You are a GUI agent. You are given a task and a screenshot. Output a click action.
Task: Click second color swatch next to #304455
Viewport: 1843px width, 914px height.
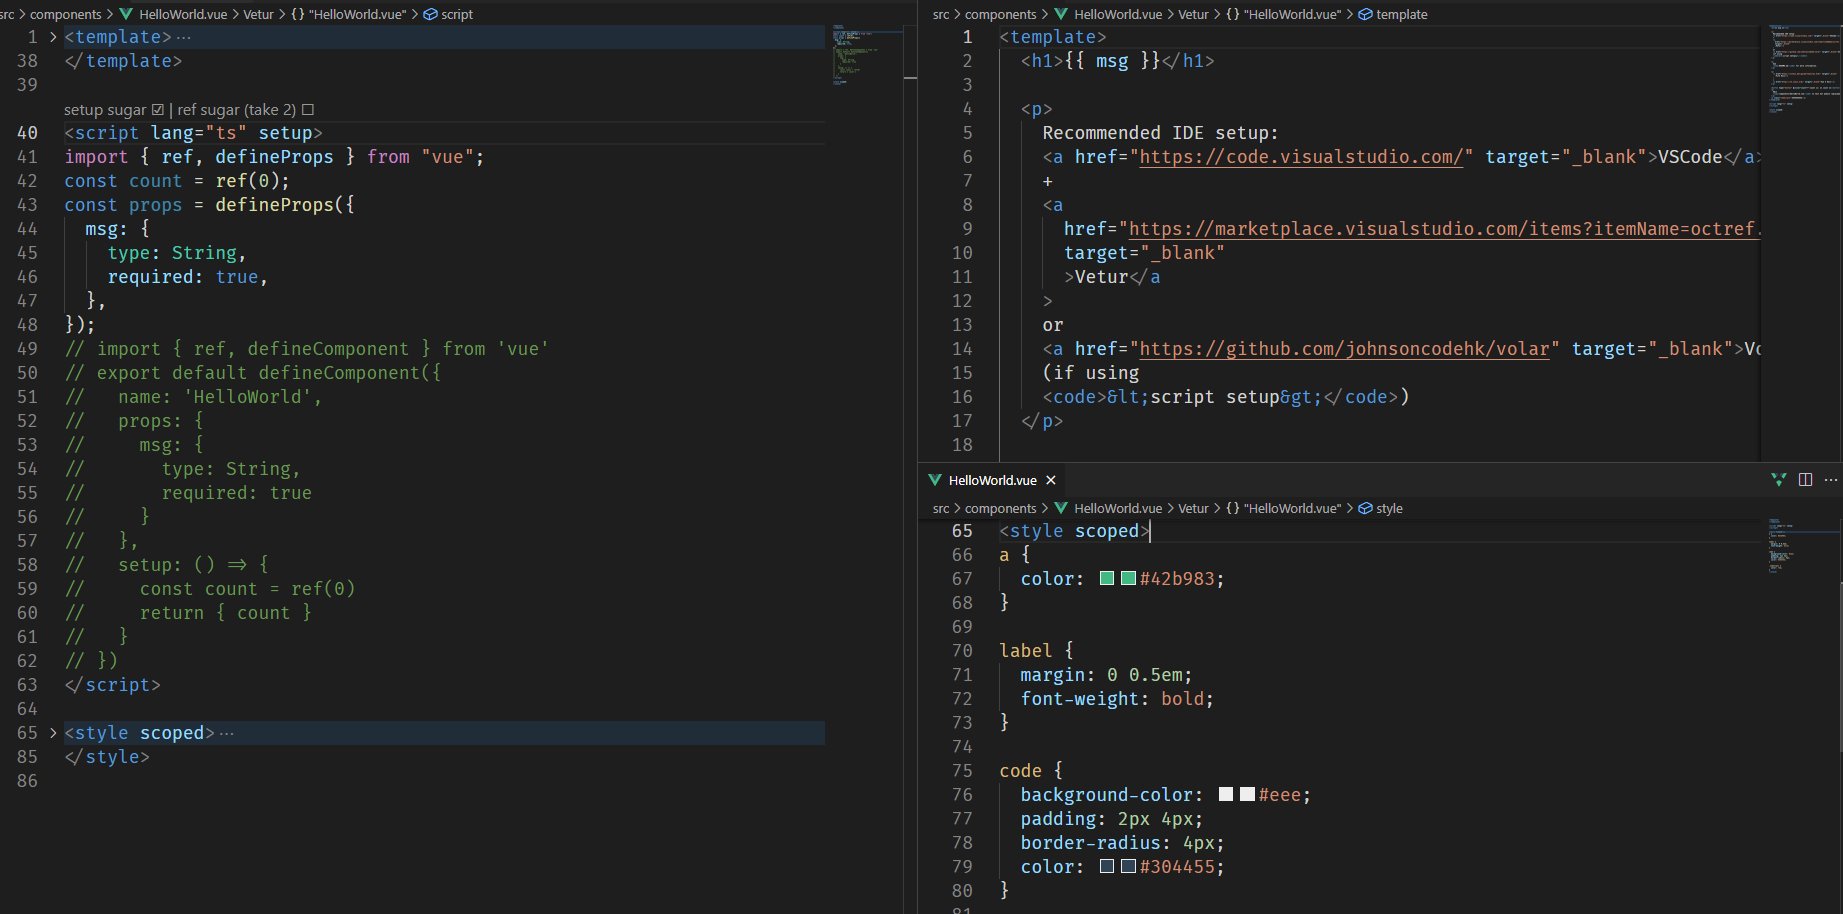(1129, 866)
